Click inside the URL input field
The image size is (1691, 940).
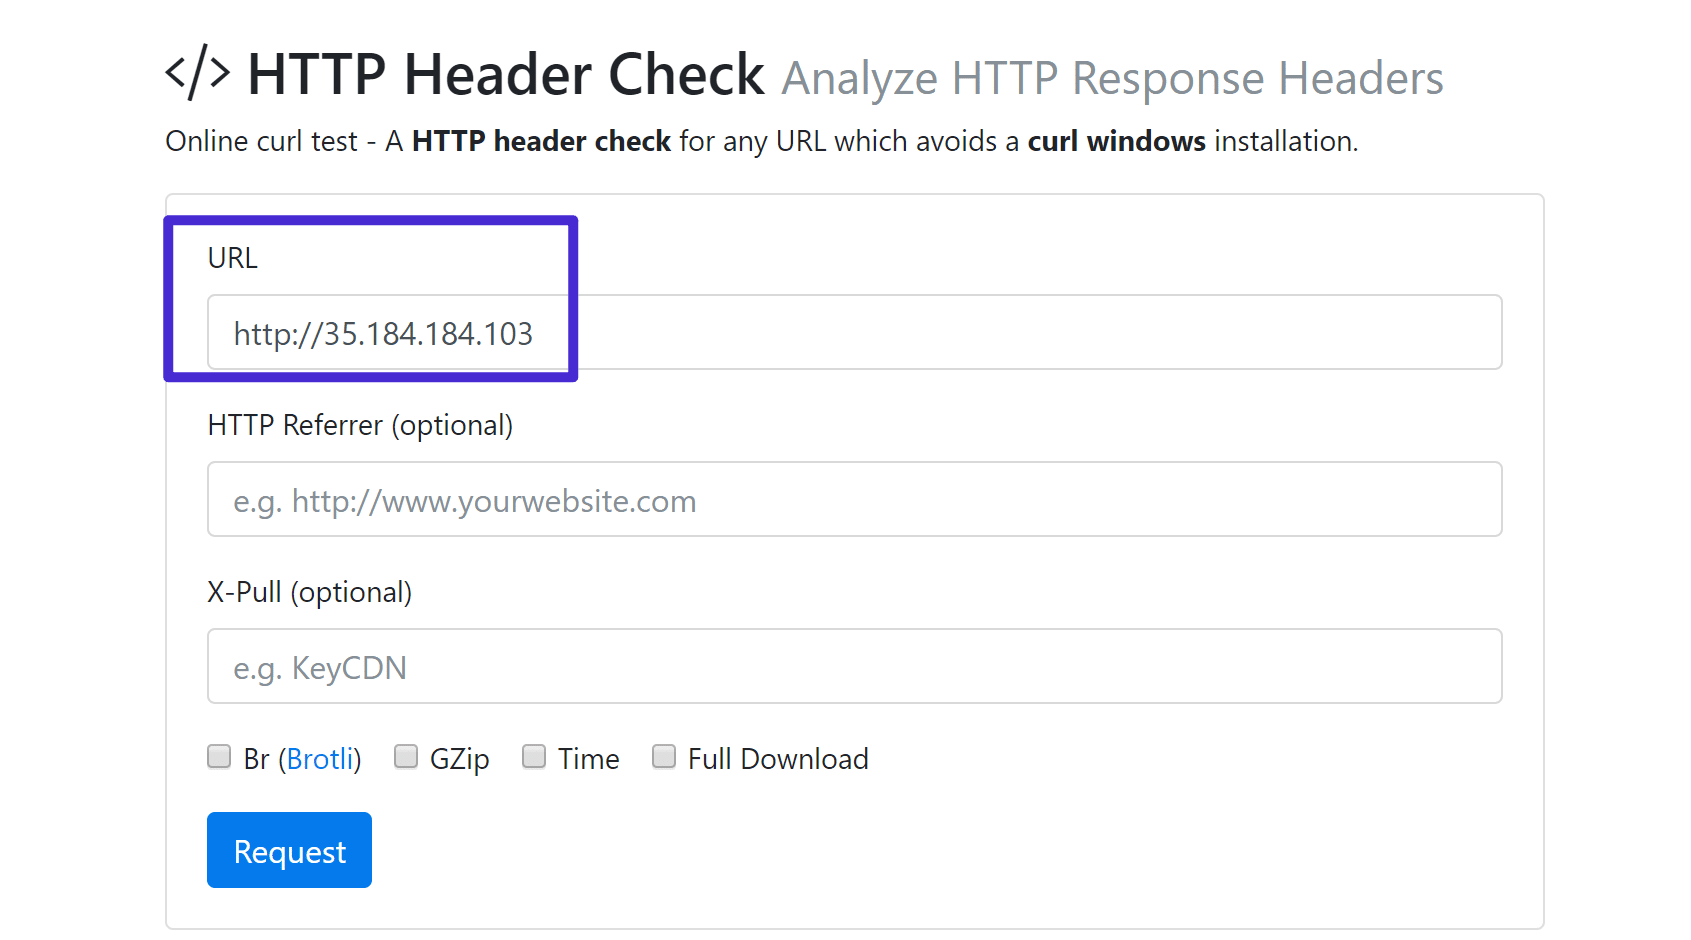tap(850, 332)
